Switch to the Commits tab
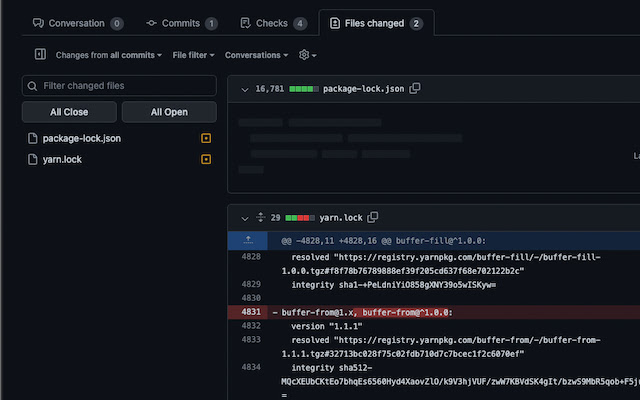 pyautogui.click(x=181, y=22)
